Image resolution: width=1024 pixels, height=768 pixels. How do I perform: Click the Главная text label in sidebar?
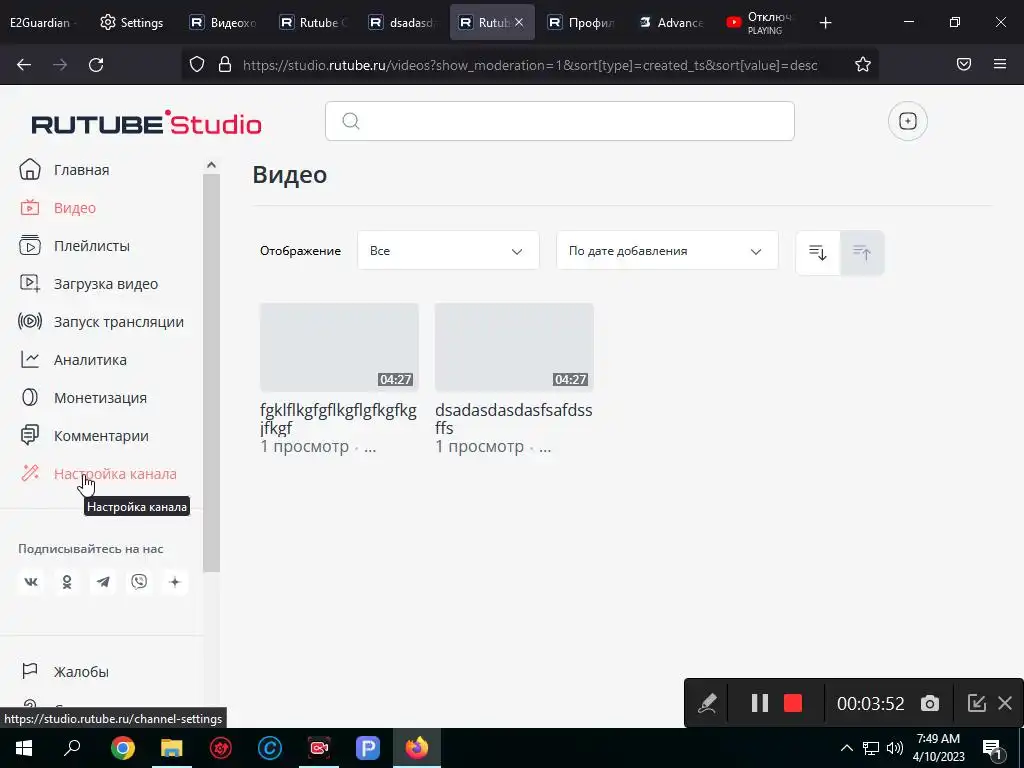coord(82,170)
